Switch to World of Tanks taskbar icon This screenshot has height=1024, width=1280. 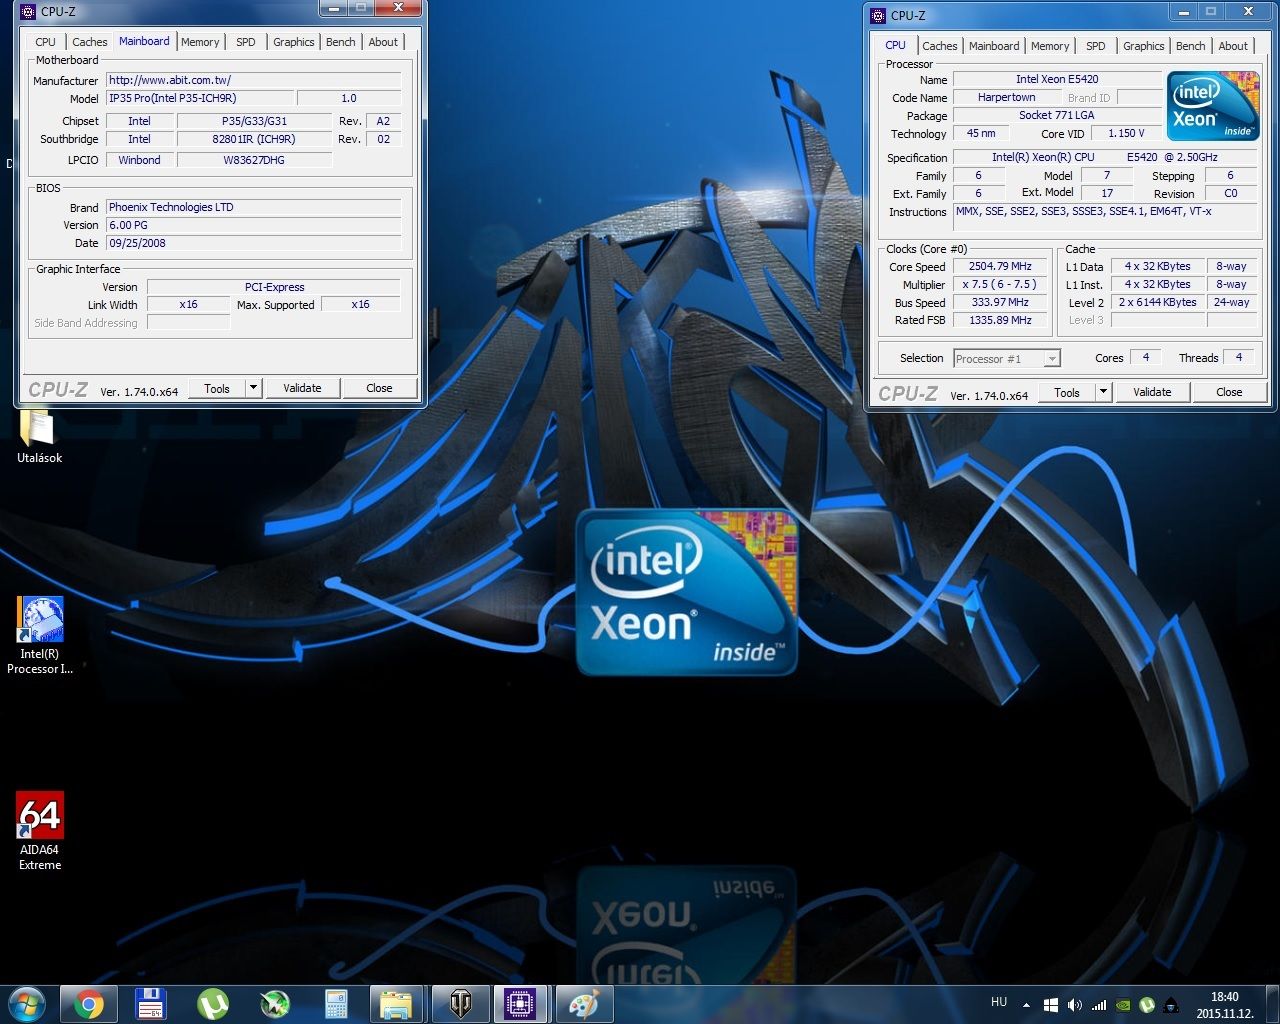459,1003
